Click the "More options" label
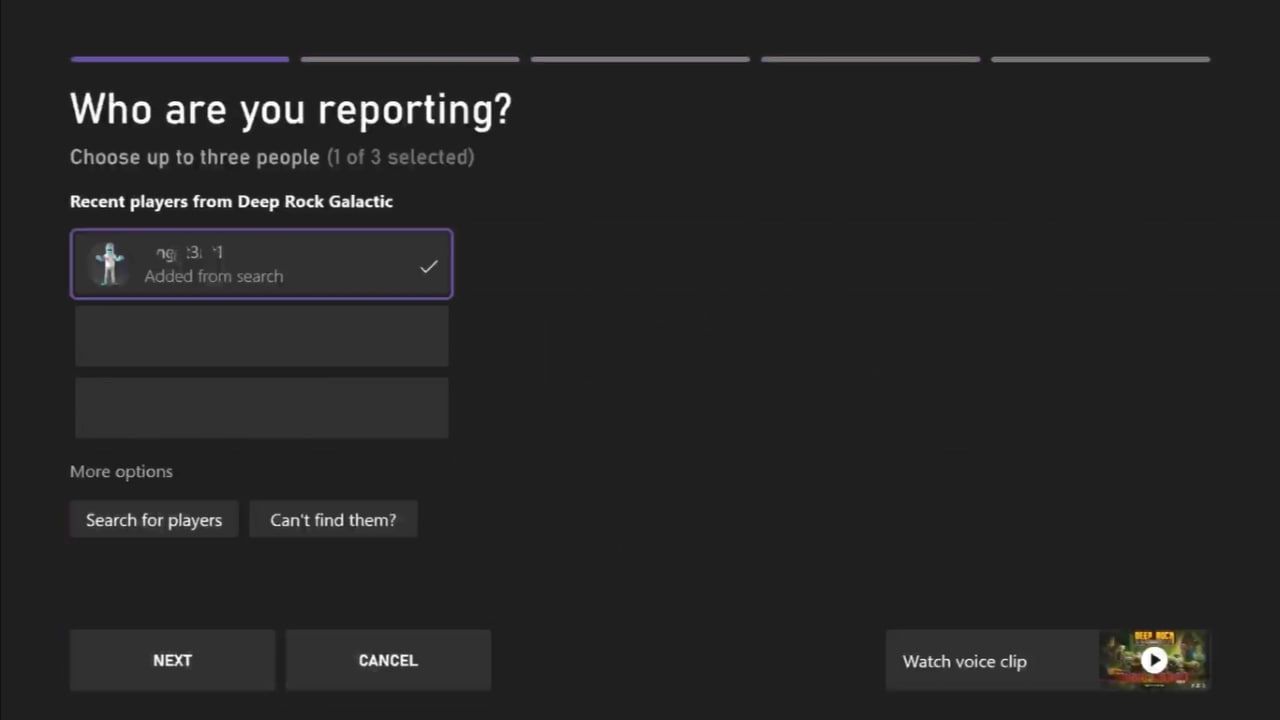 pos(121,471)
